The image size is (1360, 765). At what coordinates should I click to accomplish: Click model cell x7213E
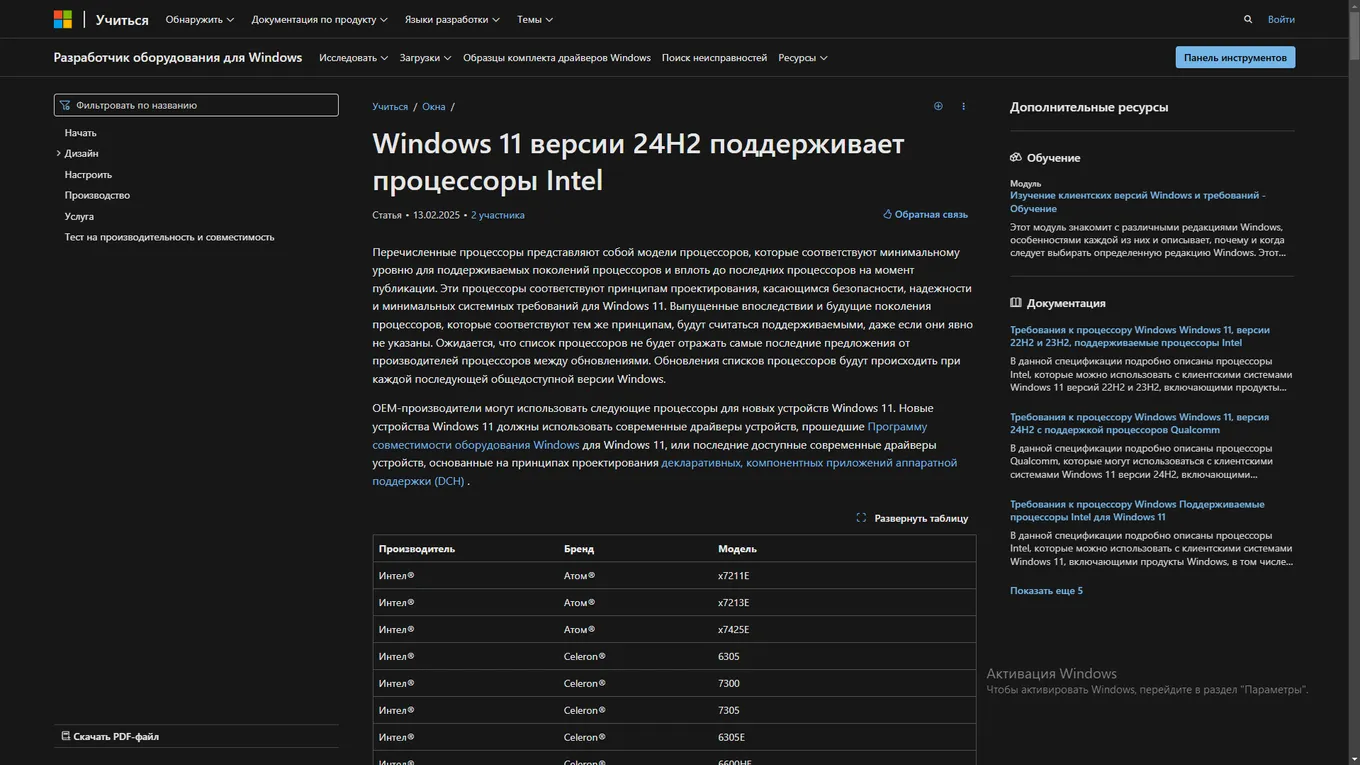point(734,603)
